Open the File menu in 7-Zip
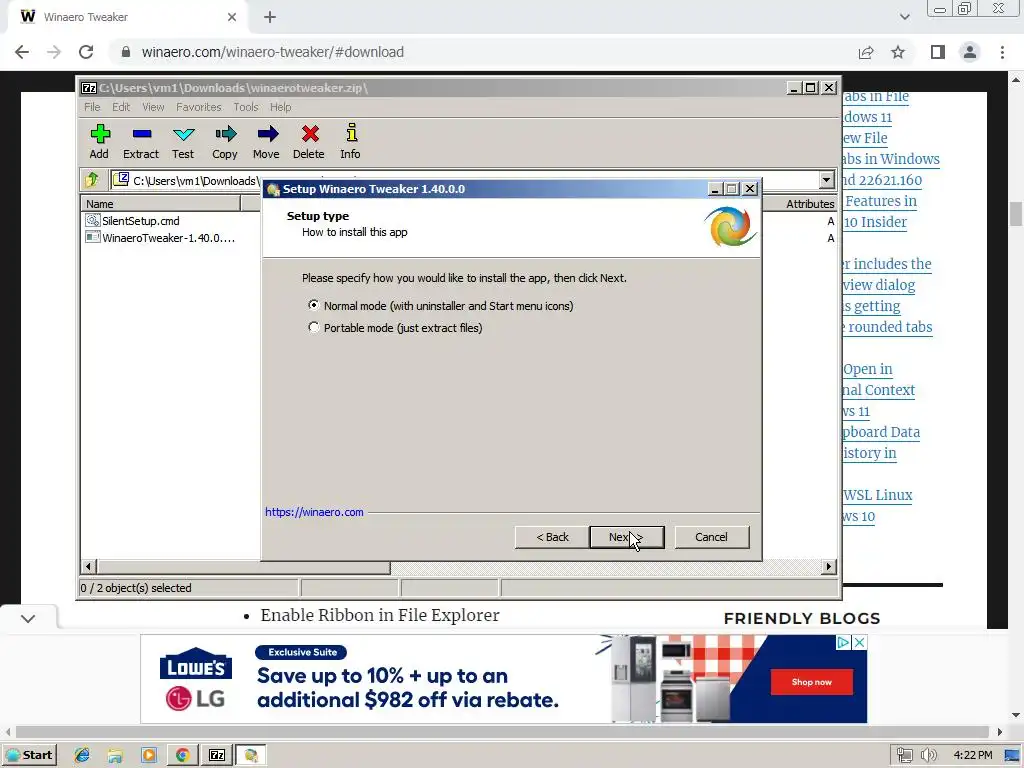 click(x=92, y=107)
